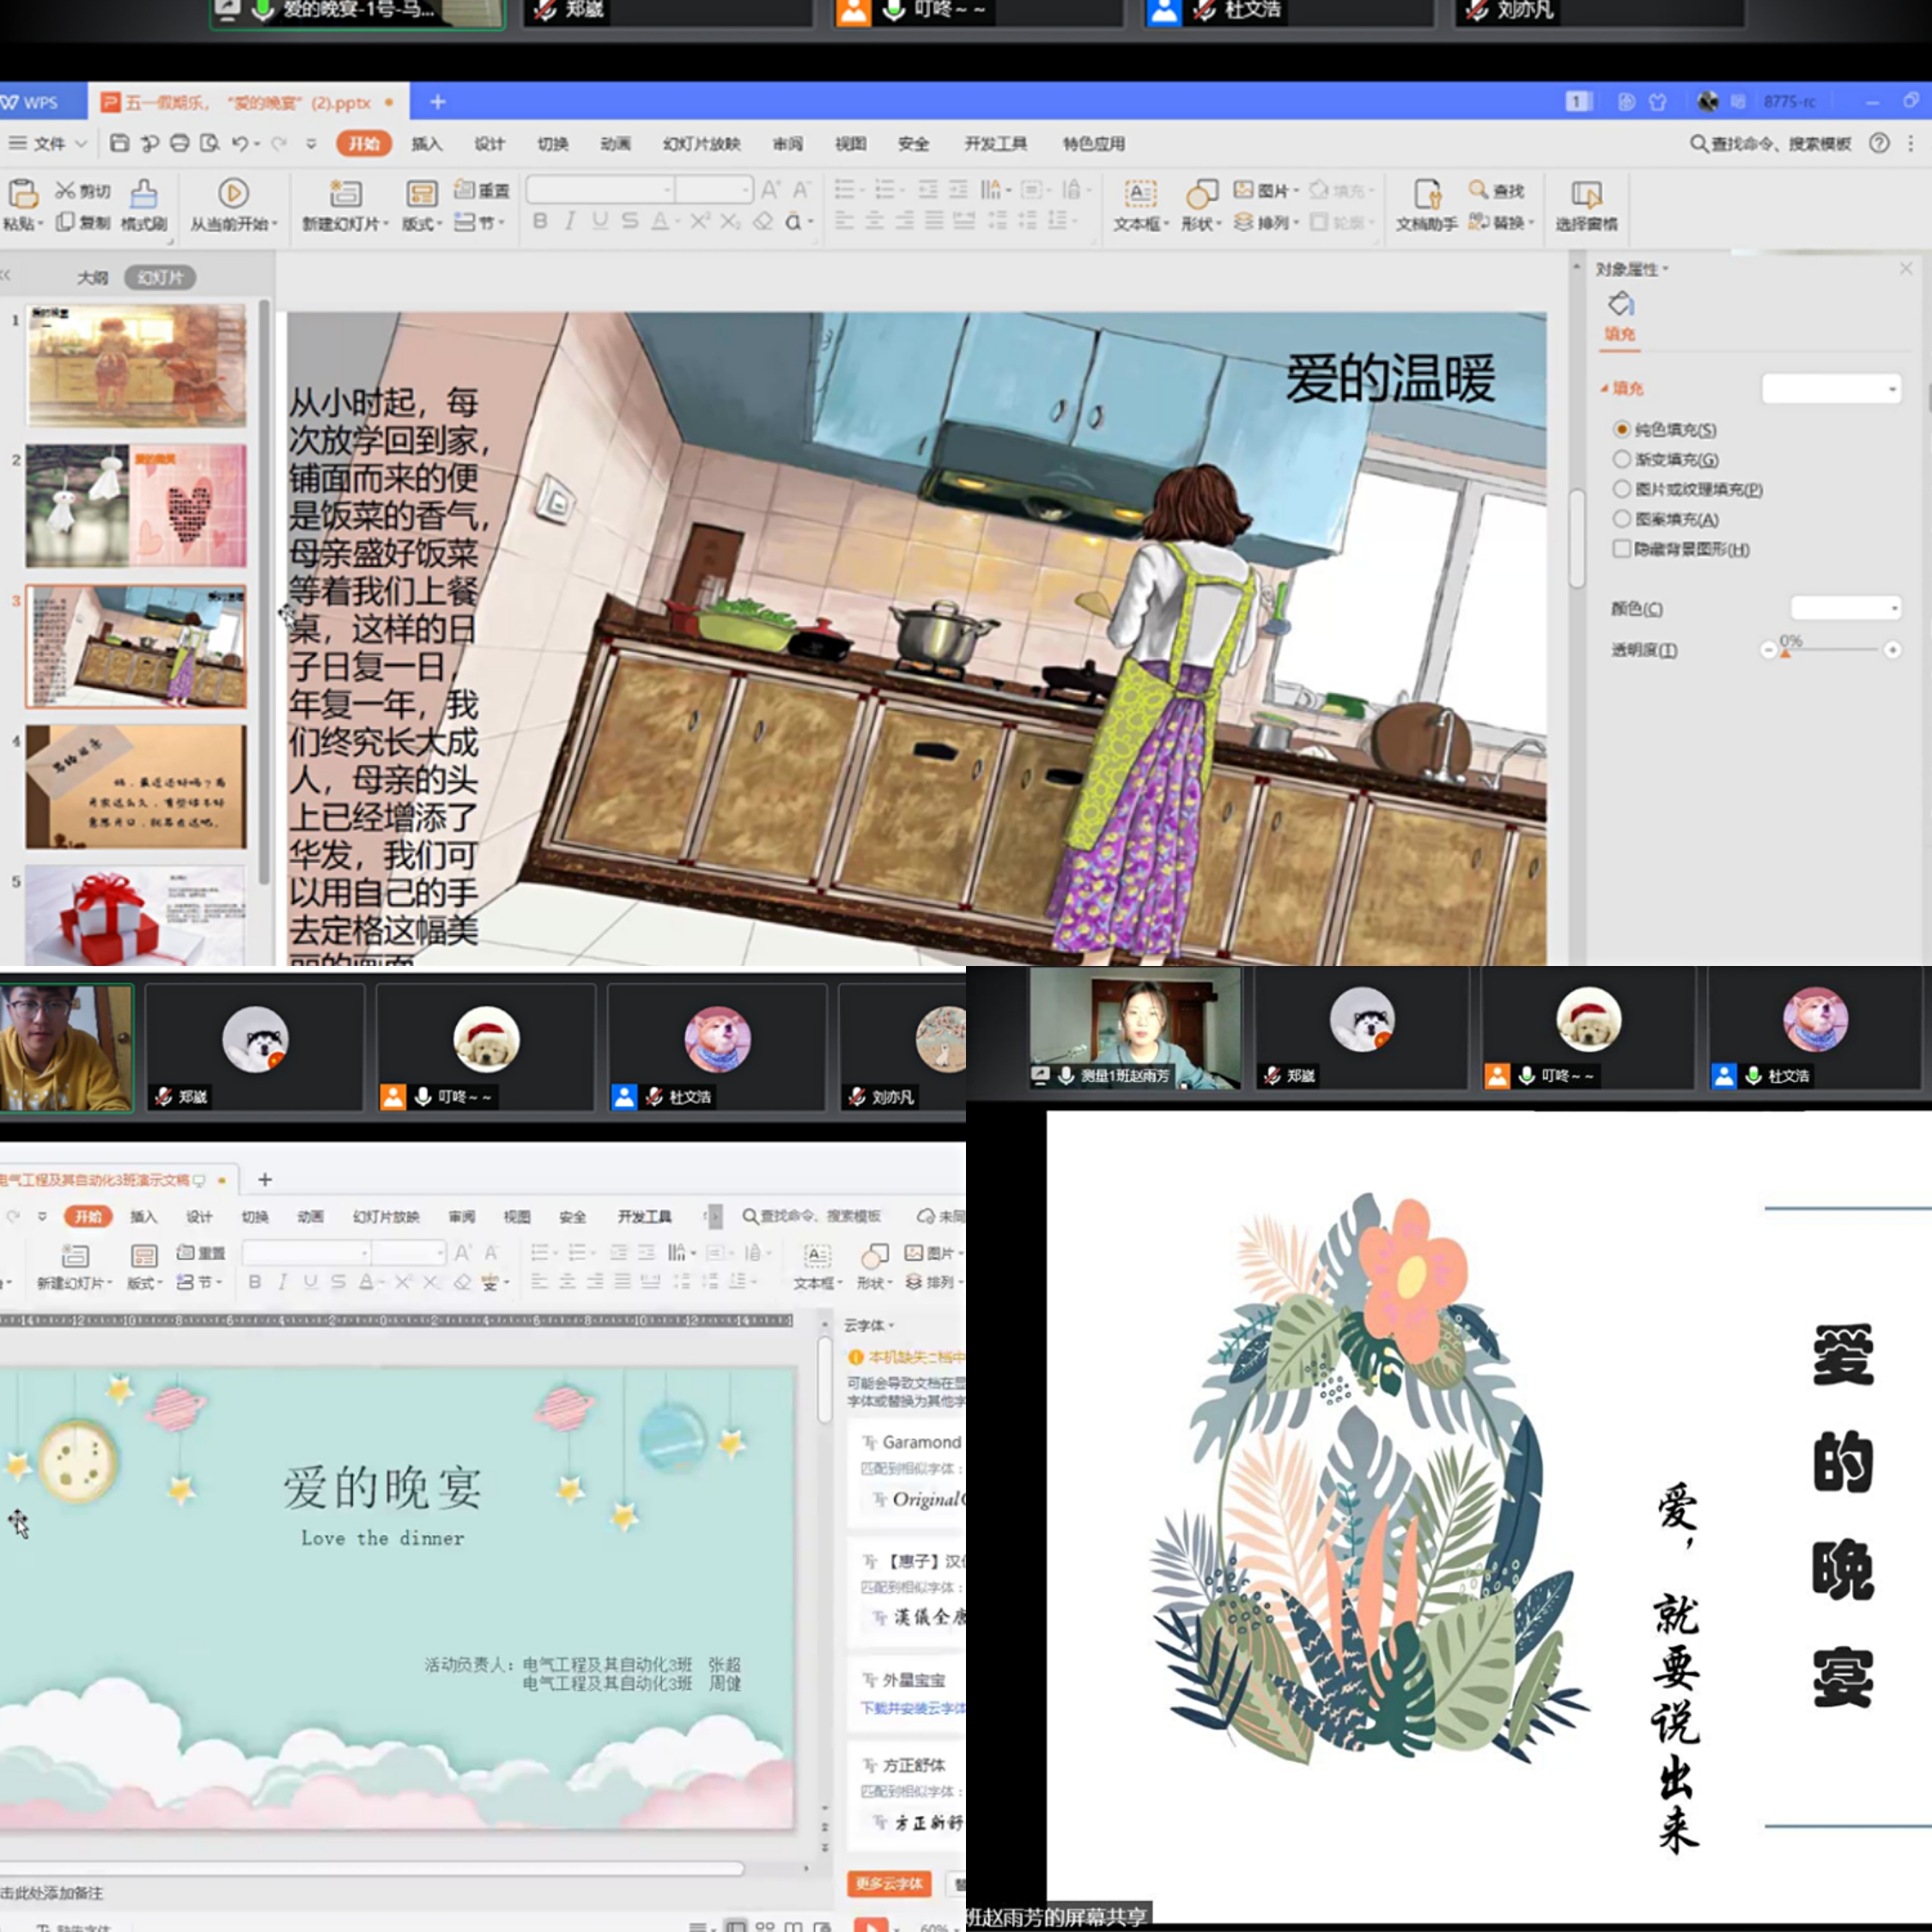The image size is (1932, 1932).
Task: Click the 格式刷 format painter icon
Action: [x=144, y=194]
